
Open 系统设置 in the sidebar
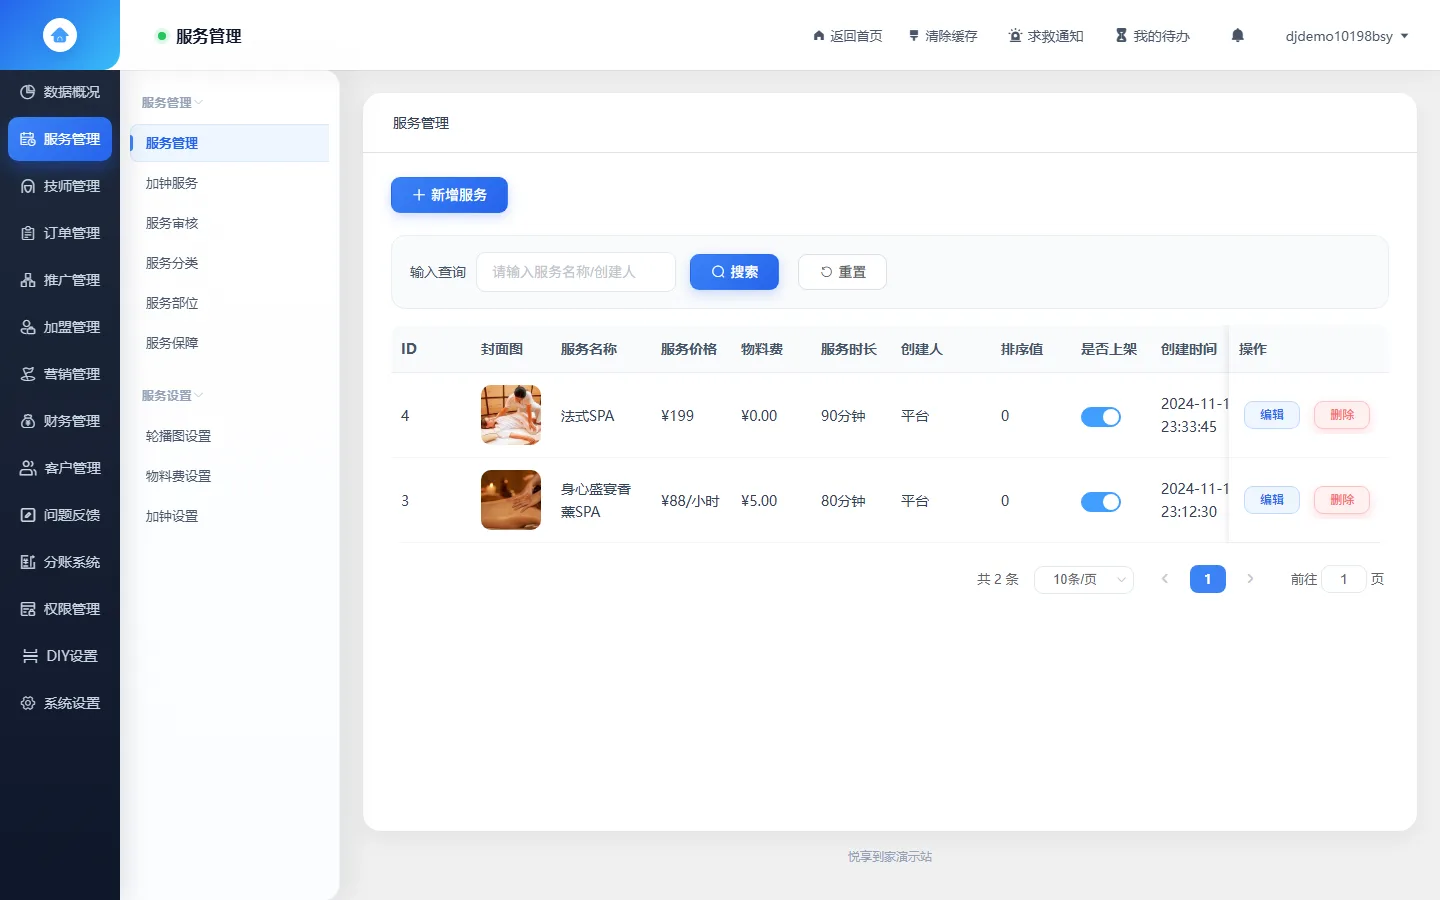[60, 703]
